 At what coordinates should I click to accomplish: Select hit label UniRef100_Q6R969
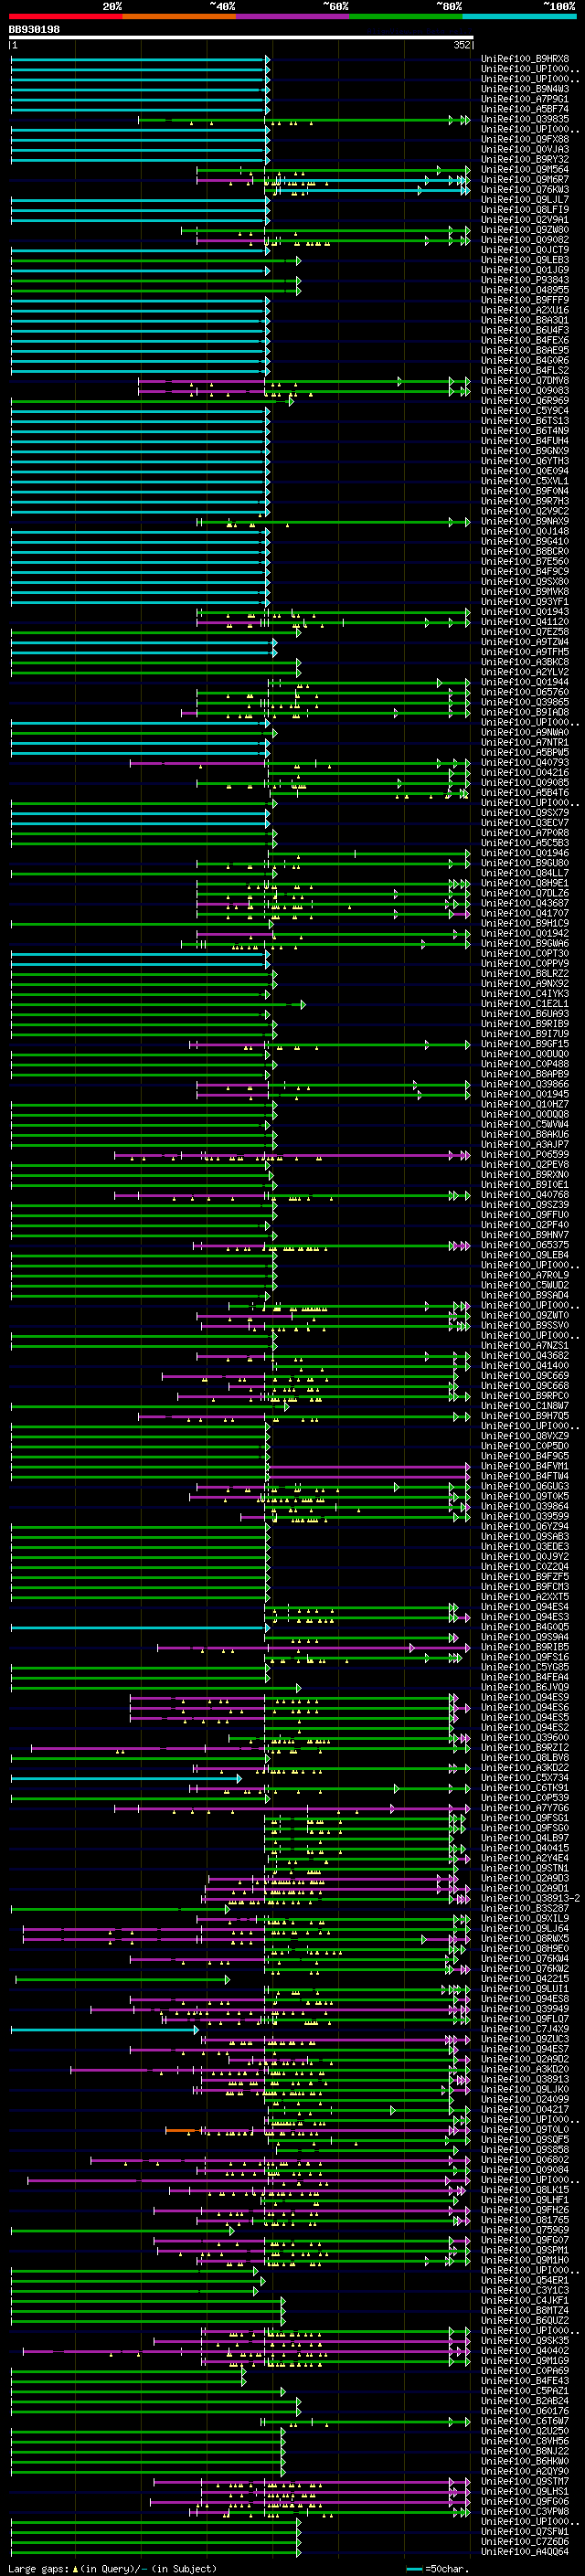tap(525, 401)
